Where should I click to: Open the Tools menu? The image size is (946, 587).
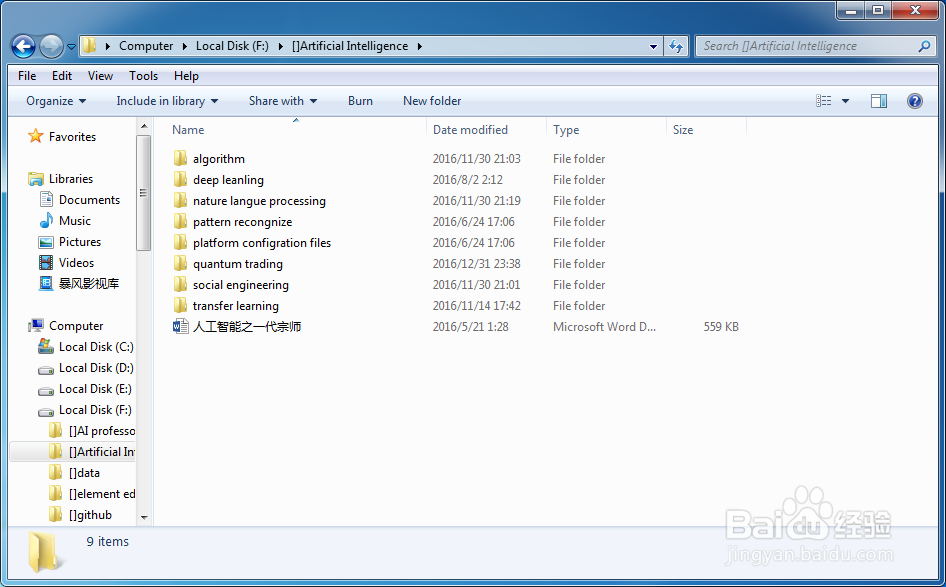tap(144, 76)
